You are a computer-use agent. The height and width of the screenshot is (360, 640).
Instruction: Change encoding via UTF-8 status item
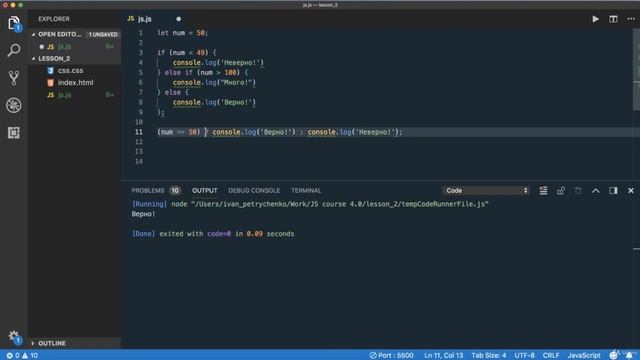(x=524, y=355)
